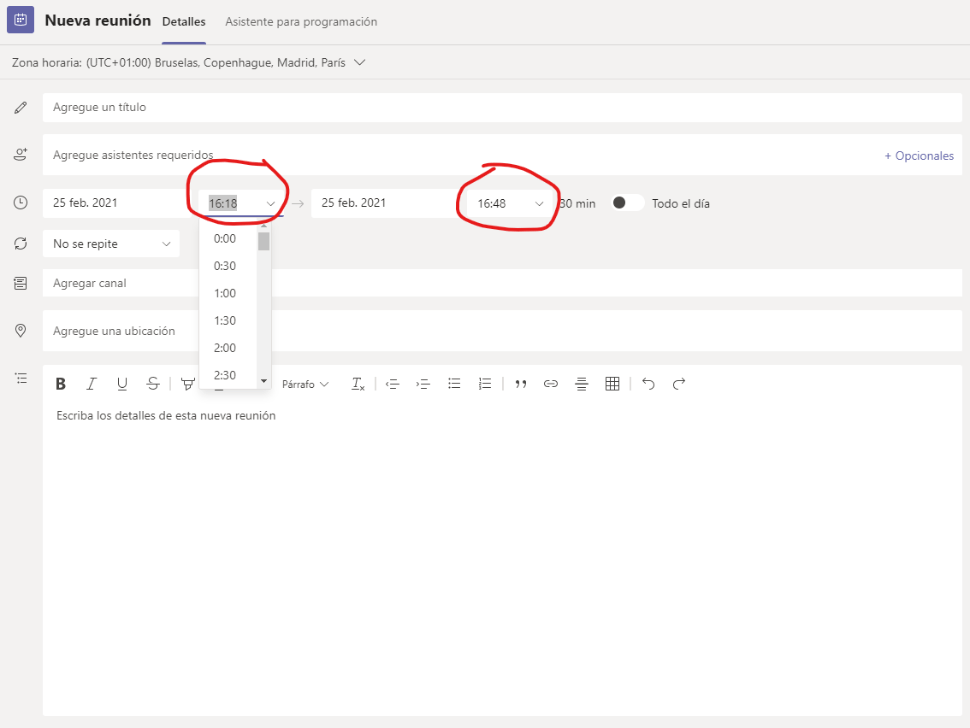Open the start date picker 25 feb. 2021
The height and width of the screenshot is (728, 970).
click(116, 203)
